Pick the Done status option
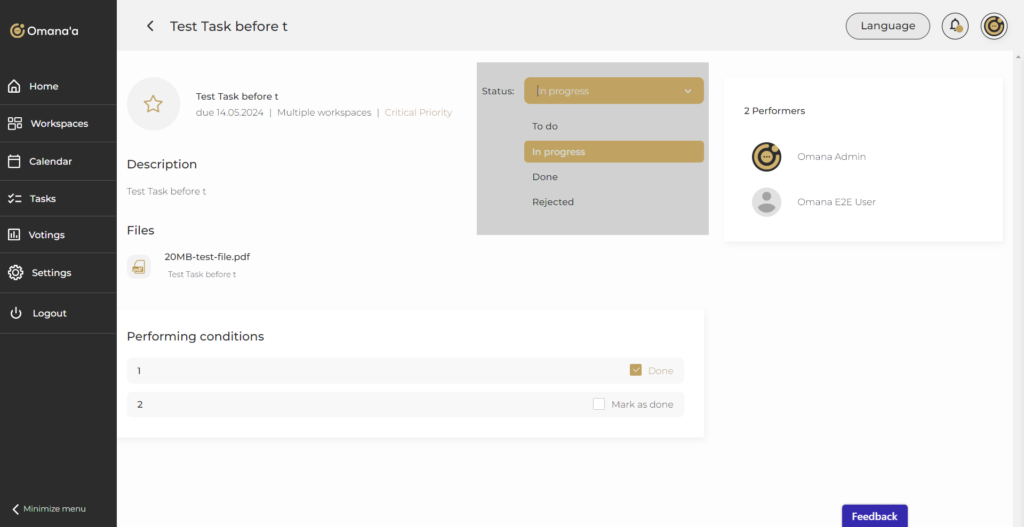Viewport: 1024px width, 527px height. (545, 177)
